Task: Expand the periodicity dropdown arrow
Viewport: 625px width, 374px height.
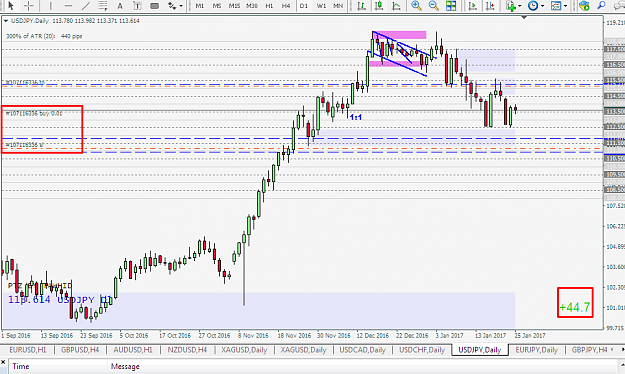Action: pyautogui.click(x=542, y=6)
